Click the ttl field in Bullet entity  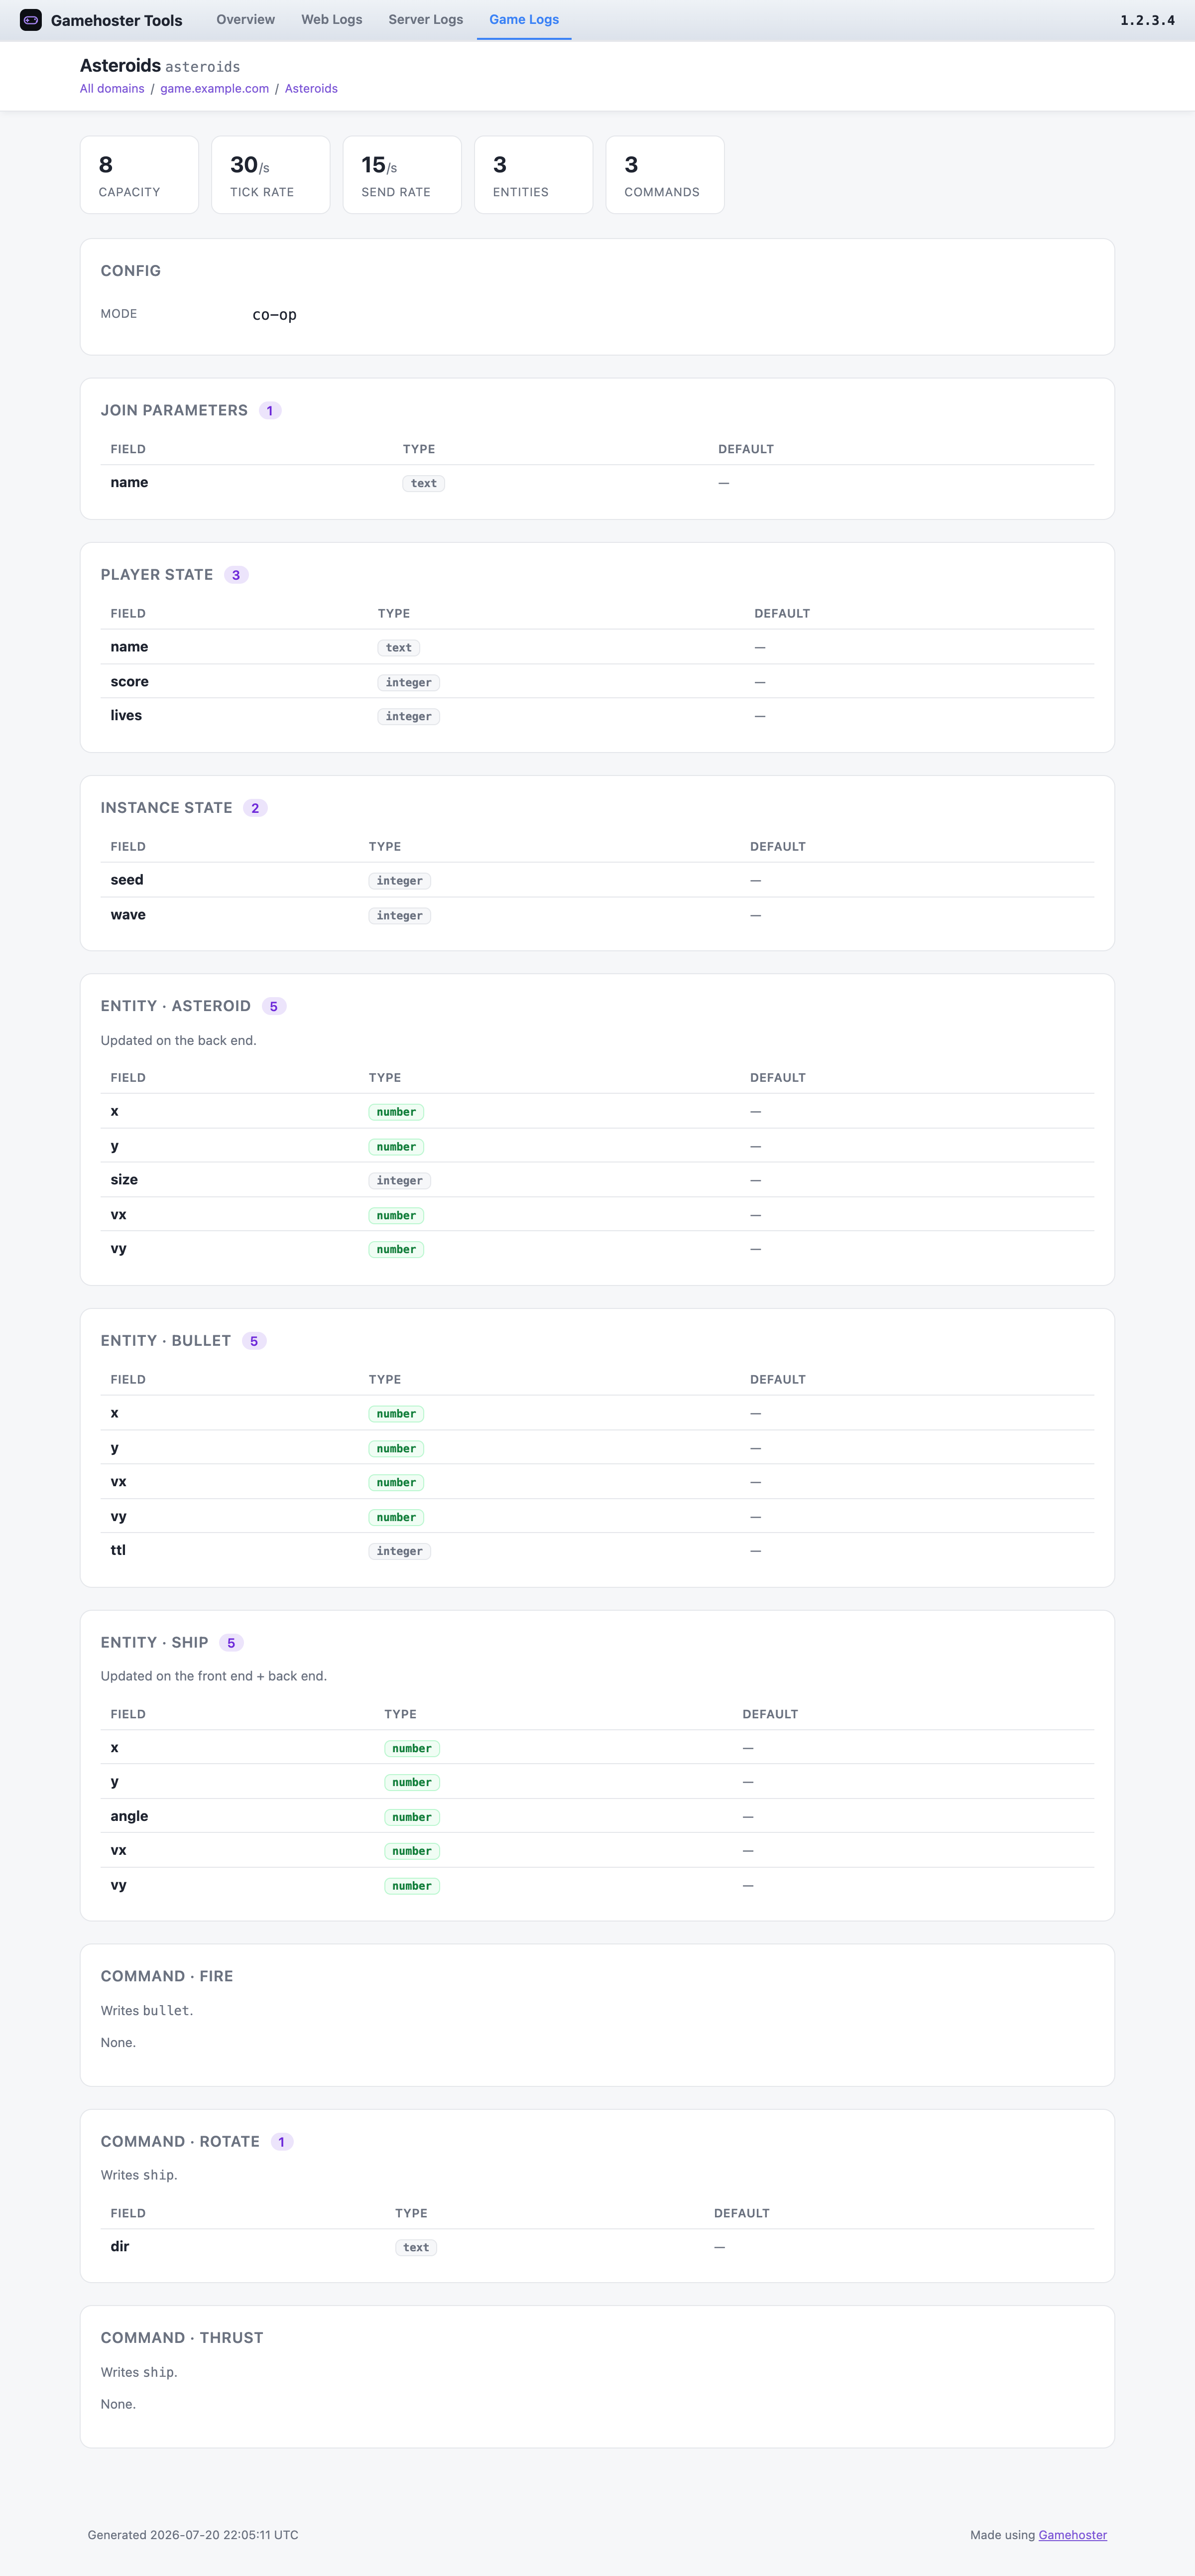(x=118, y=1550)
